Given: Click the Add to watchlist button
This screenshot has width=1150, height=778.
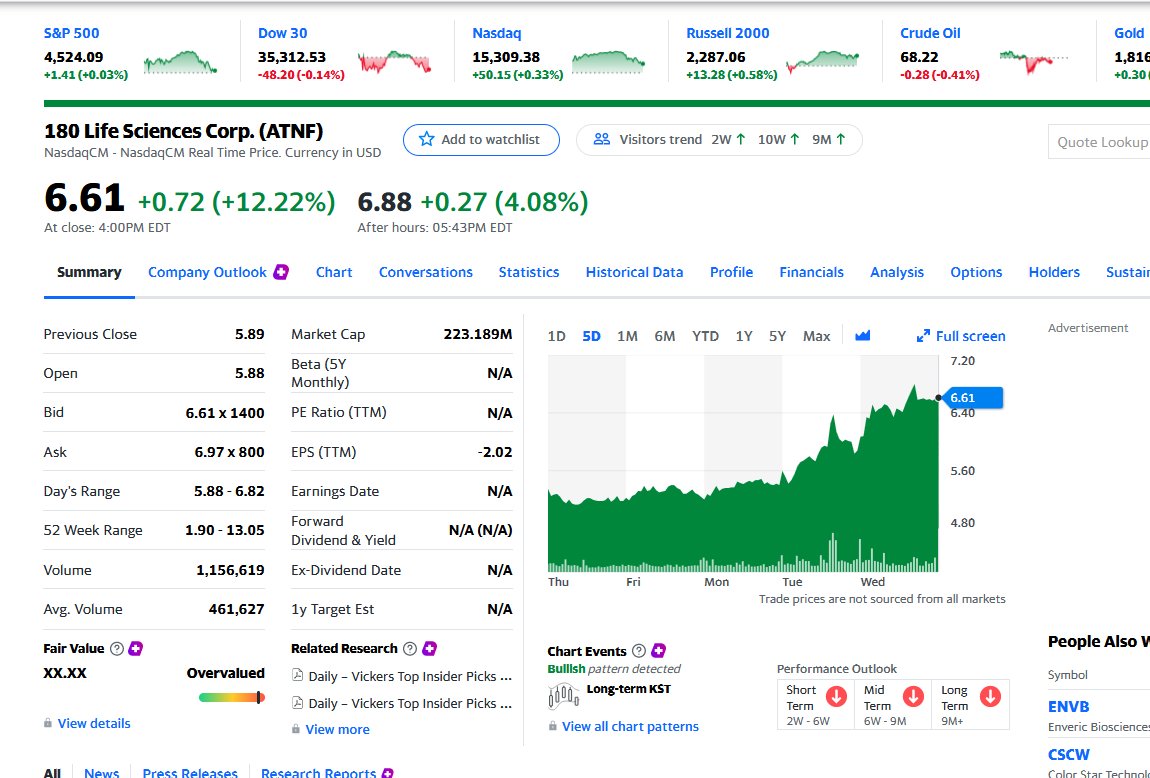Looking at the screenshot, I should (x=481, y=139).
